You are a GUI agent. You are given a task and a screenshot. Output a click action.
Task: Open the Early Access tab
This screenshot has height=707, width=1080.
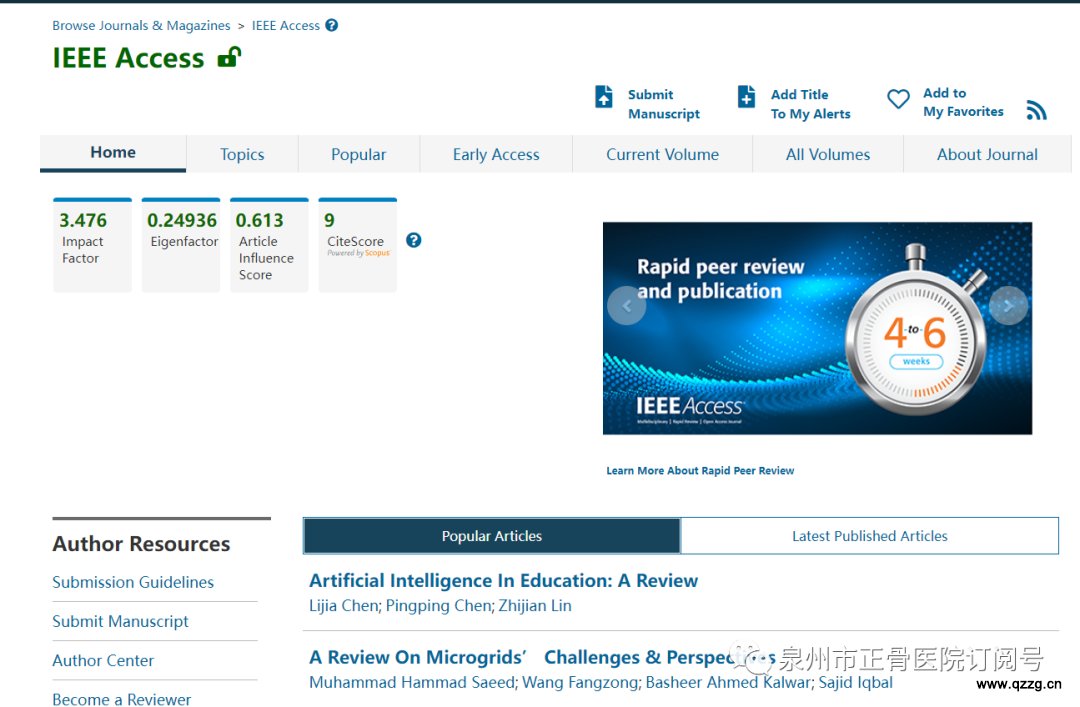coord(496,154)
